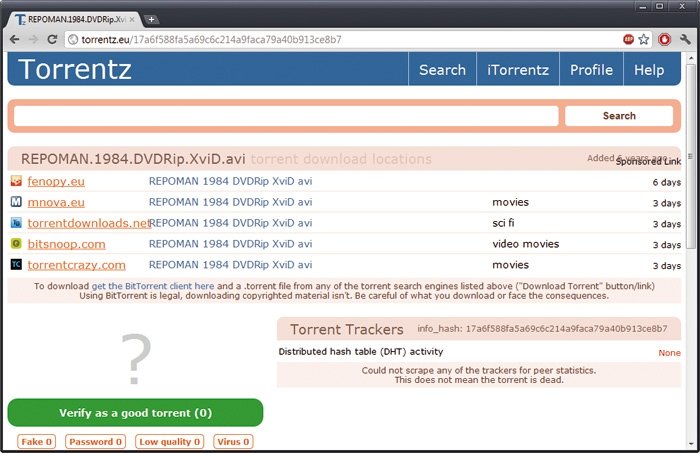
Task: Click the torrentcrazy.com site favicon
Action: tap(16, 265)
